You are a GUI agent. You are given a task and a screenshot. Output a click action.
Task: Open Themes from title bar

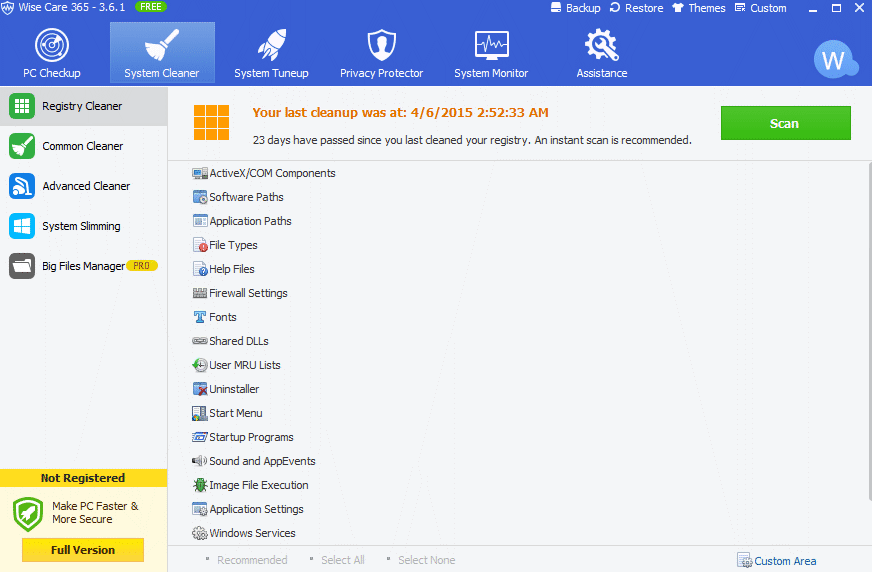(699, 8)
